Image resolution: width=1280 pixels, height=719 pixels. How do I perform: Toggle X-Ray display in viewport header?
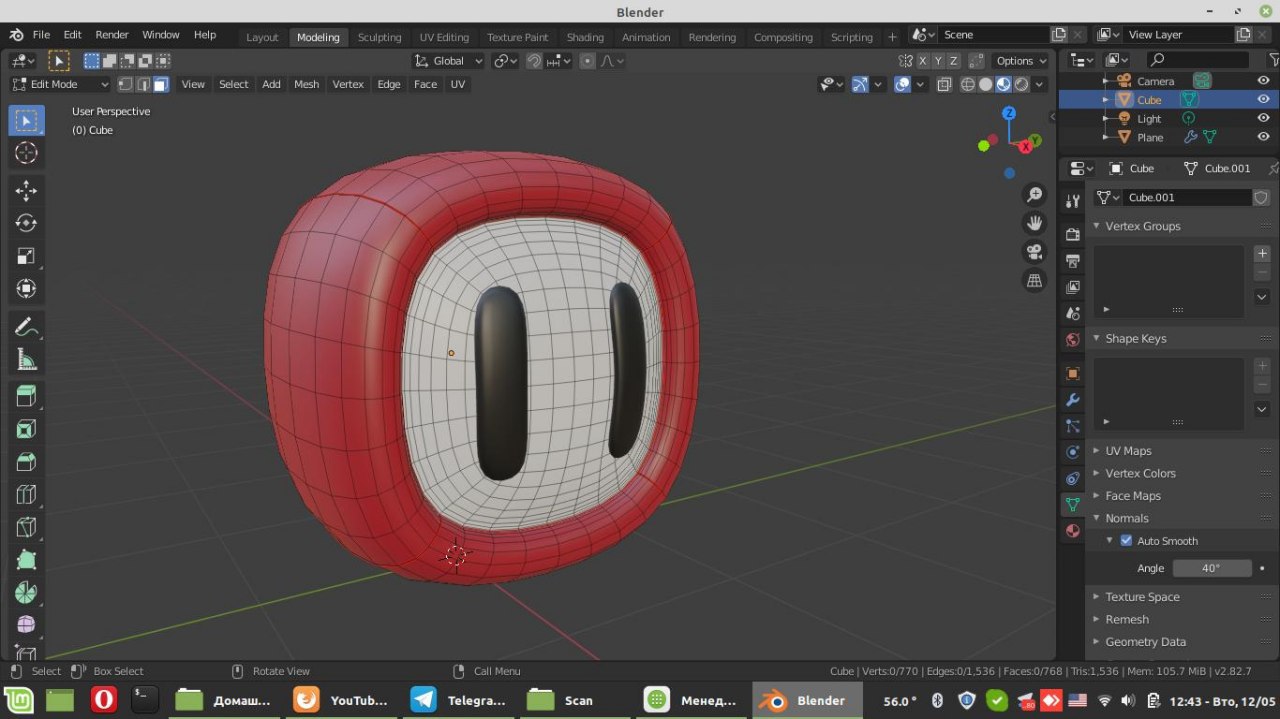tap(944, 84)
